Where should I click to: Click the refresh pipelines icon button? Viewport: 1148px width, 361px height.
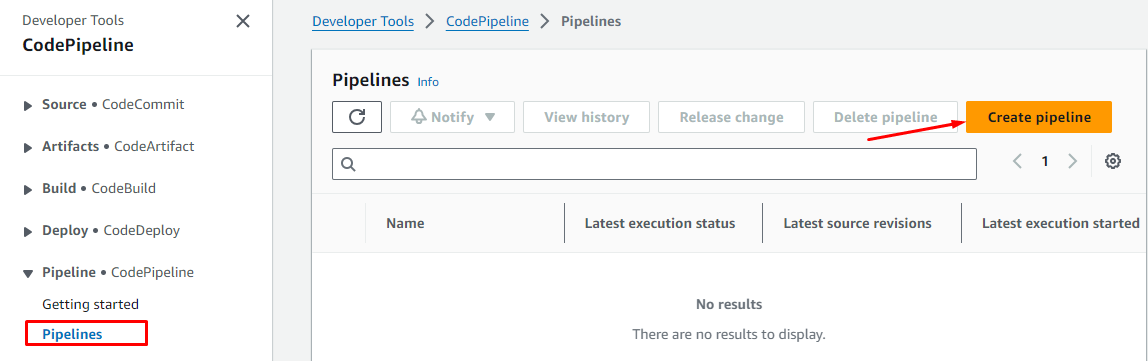[357, 117]
